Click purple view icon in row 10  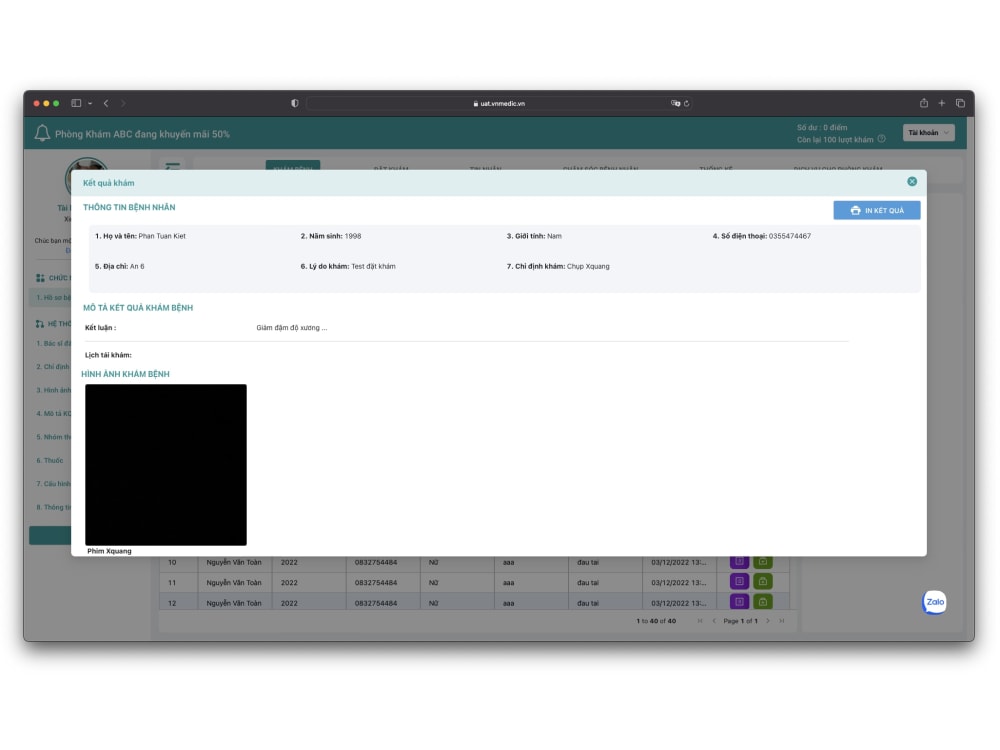click(739, 562)
